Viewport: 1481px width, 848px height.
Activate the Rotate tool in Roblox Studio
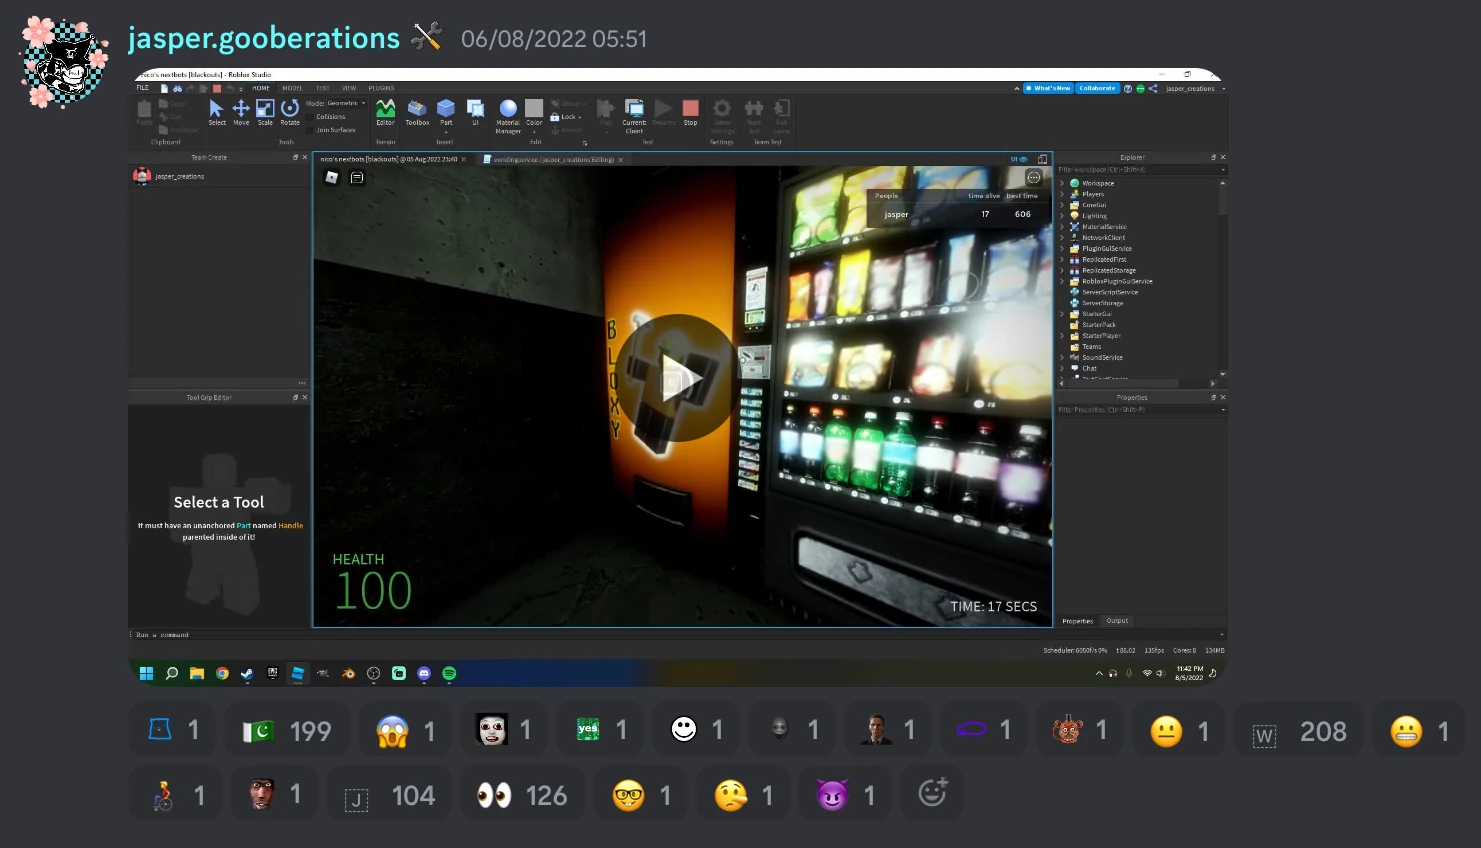(290, 112)
